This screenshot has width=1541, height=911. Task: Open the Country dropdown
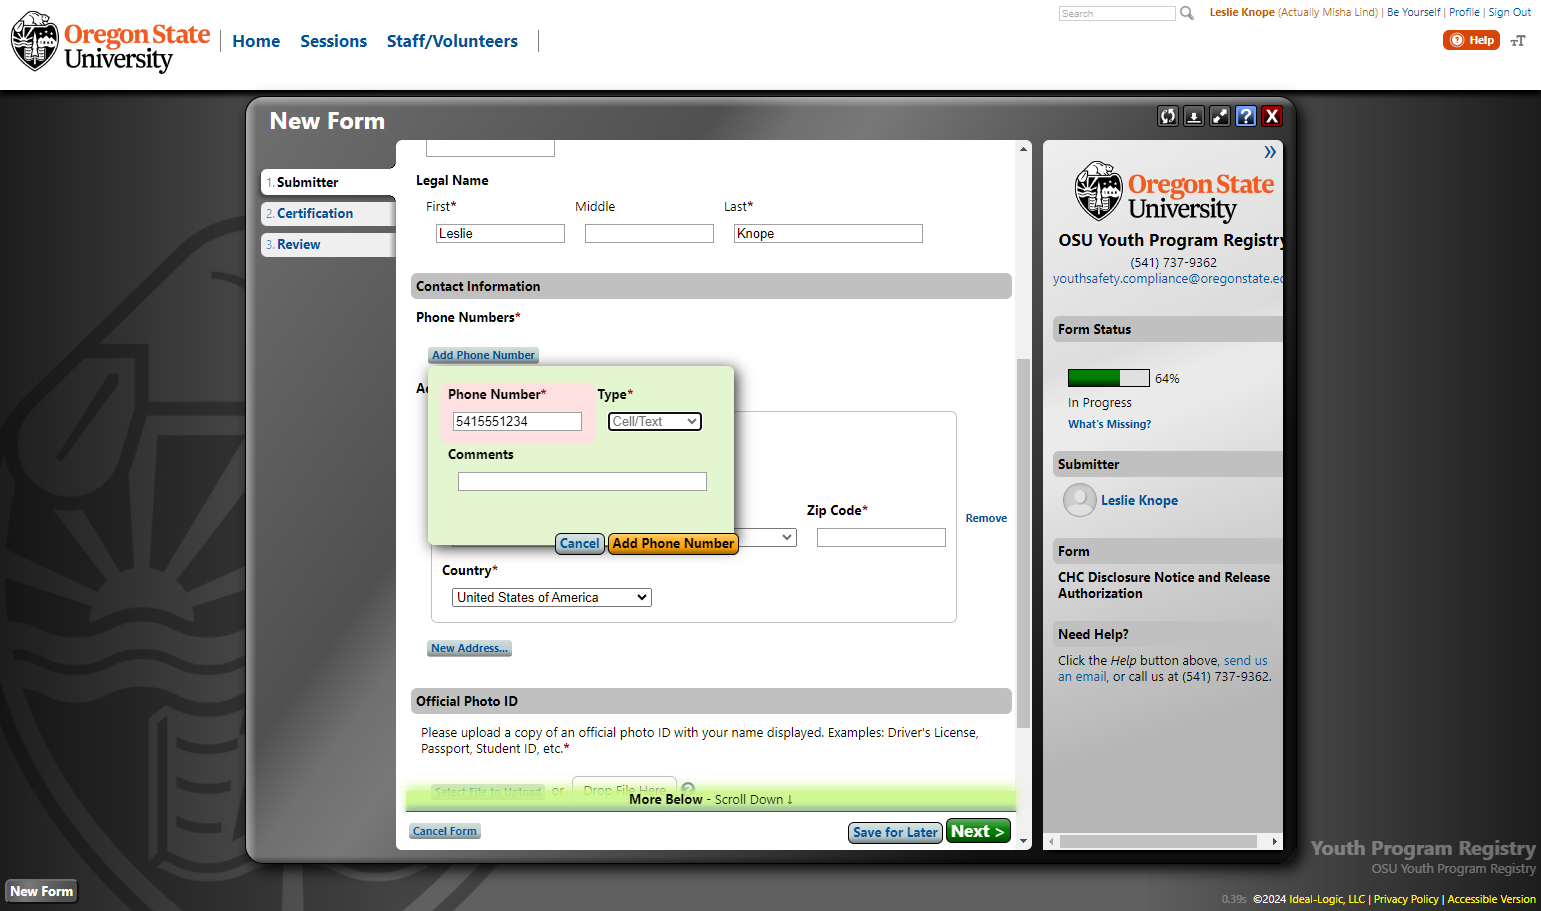pyautogui.click(x=552, y=597)
